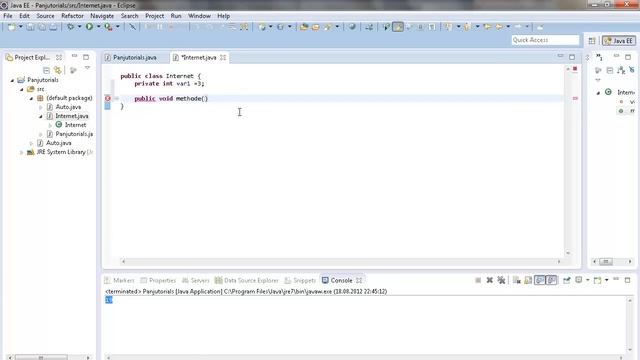Viewport: 640px width, 360px height.
Task: Toggle Scroll Lock in Console toolbar
Action: [528, 280]
